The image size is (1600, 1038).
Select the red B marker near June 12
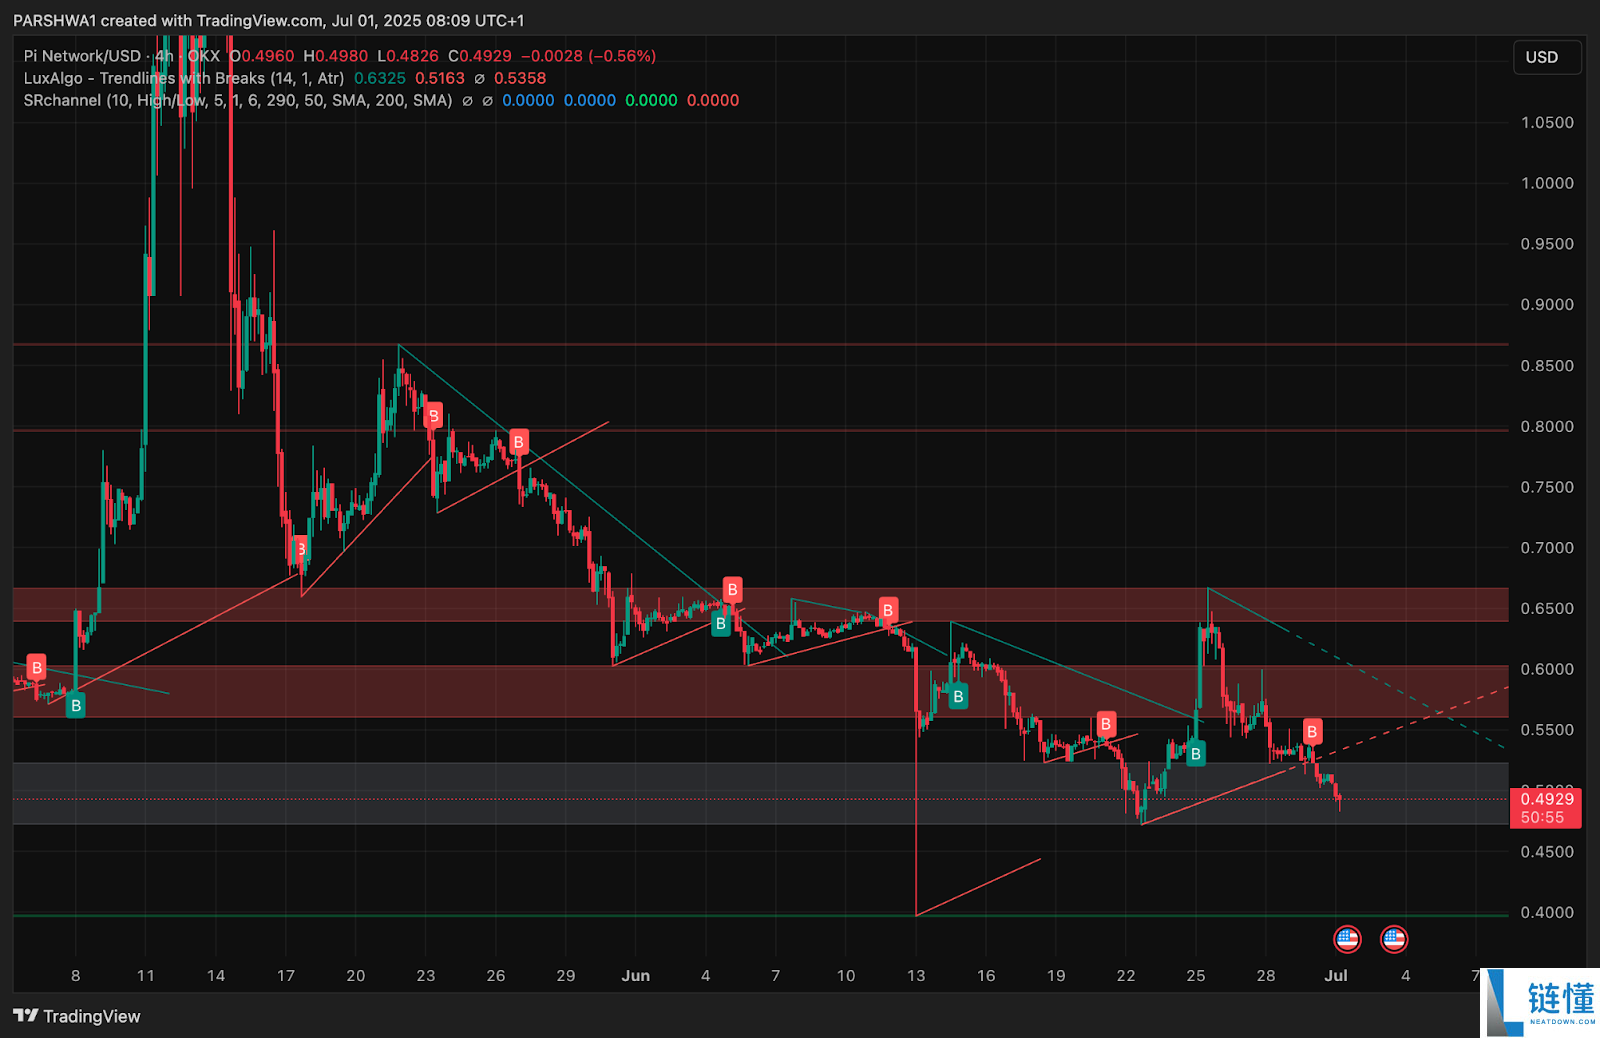[887, 610]
